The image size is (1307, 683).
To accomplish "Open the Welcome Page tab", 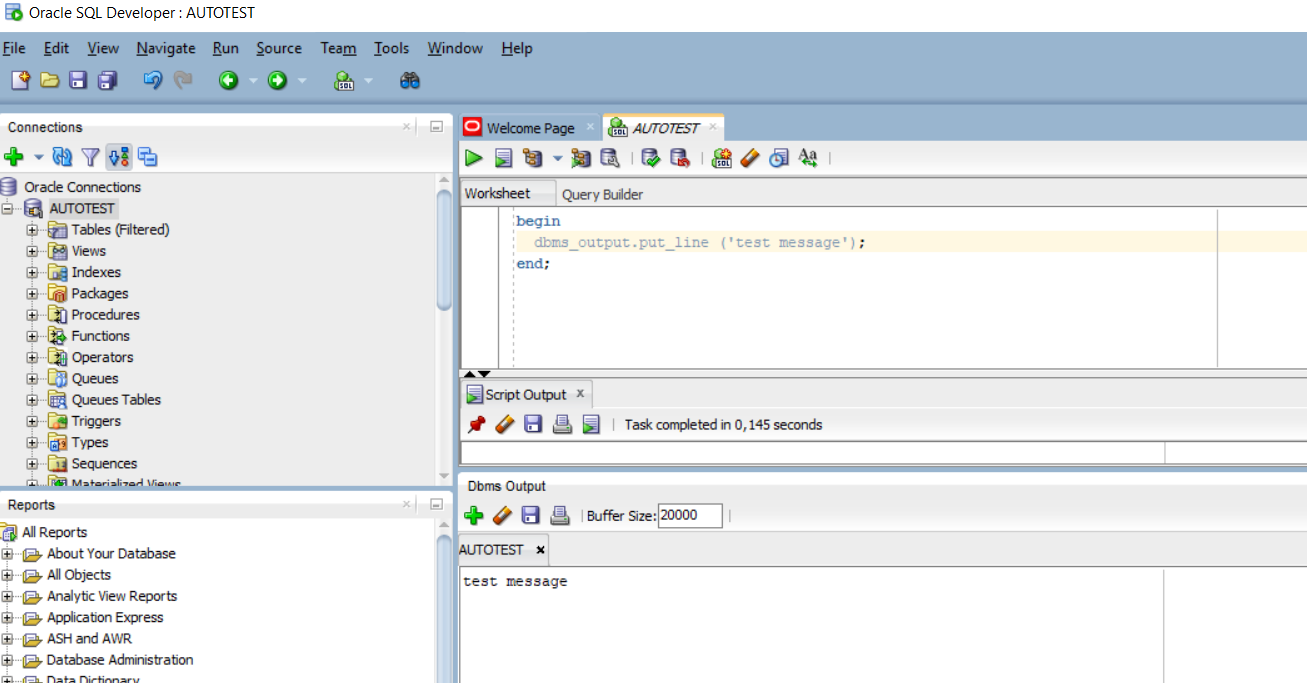I will (x=530, y=128).
